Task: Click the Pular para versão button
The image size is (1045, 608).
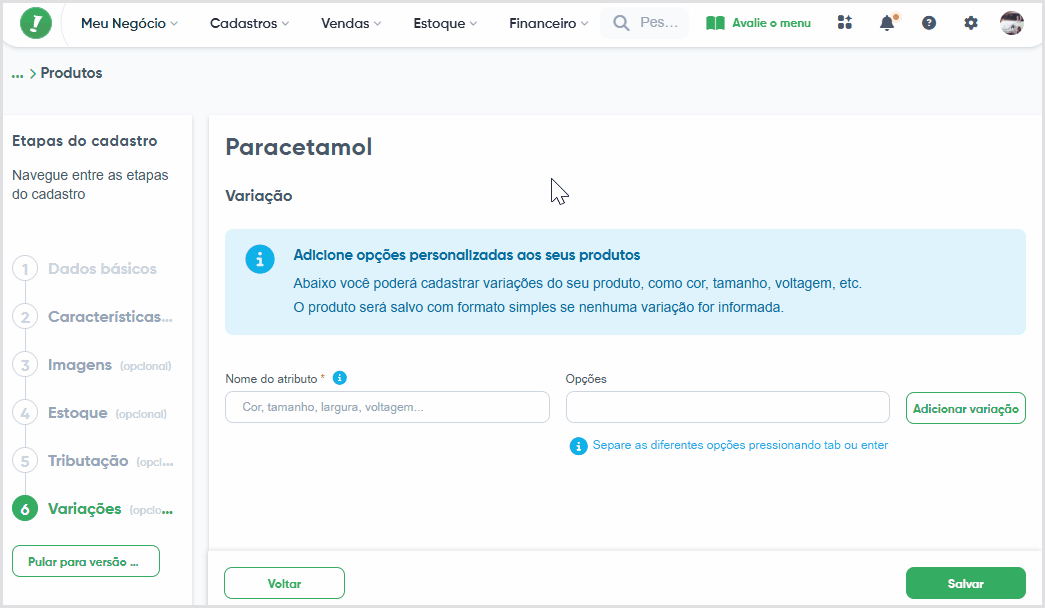Action: (x=86, y=561)
